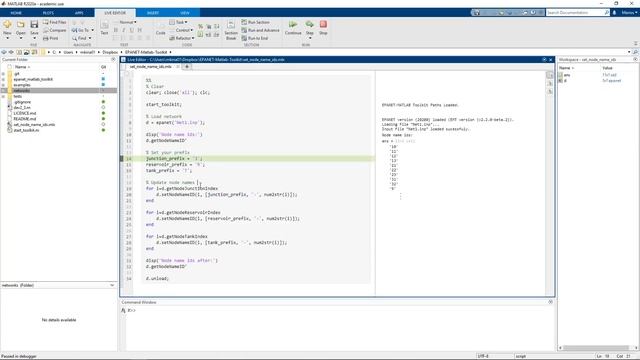
Task: Show output inline view icon
Action: point(550,83)
